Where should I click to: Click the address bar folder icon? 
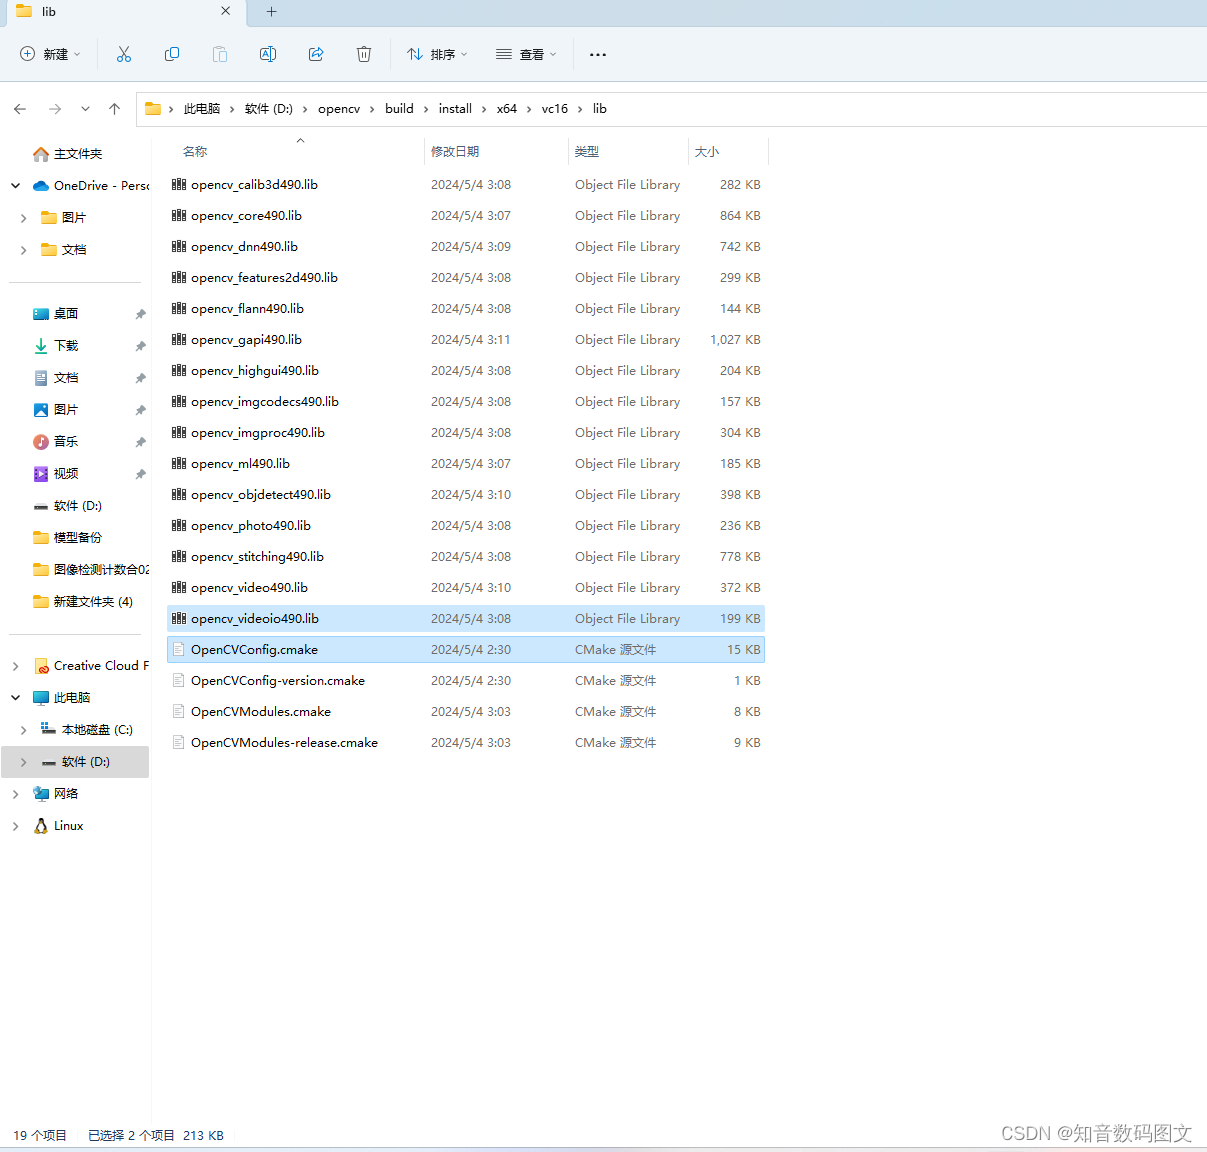pyautogui.click(x=153, y=109)
